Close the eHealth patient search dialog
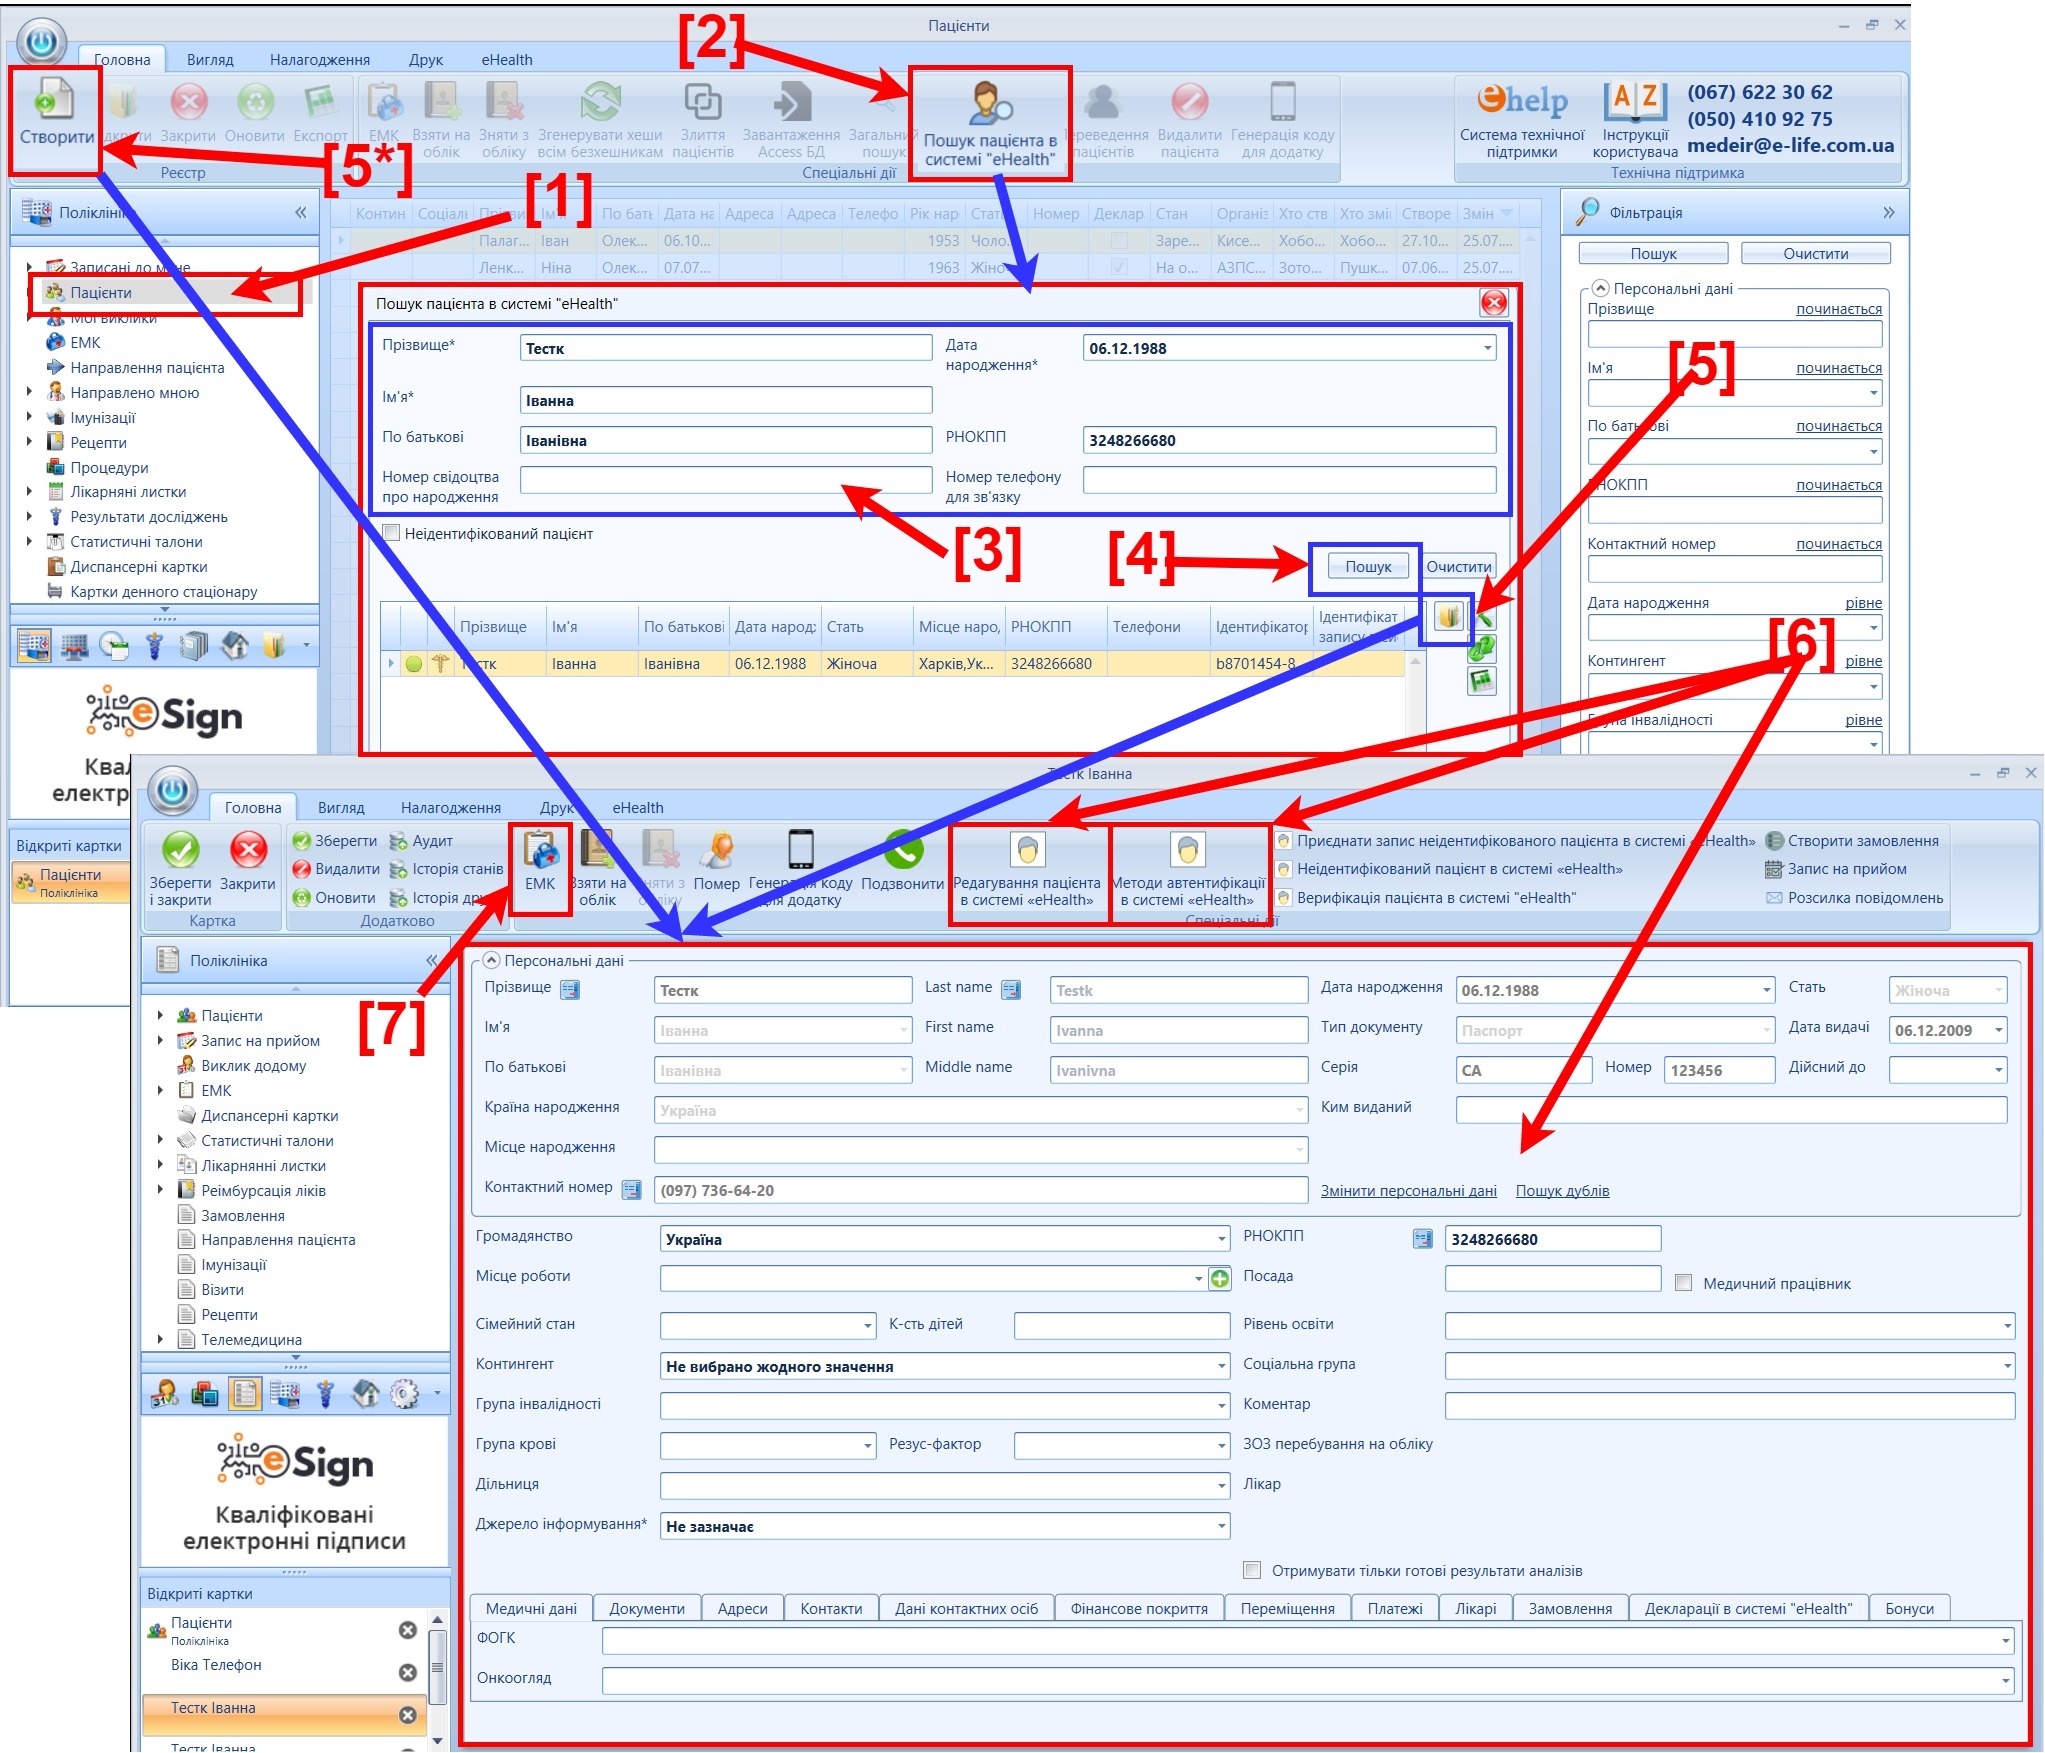The image size is (2045, 1753). point(1494,303)
